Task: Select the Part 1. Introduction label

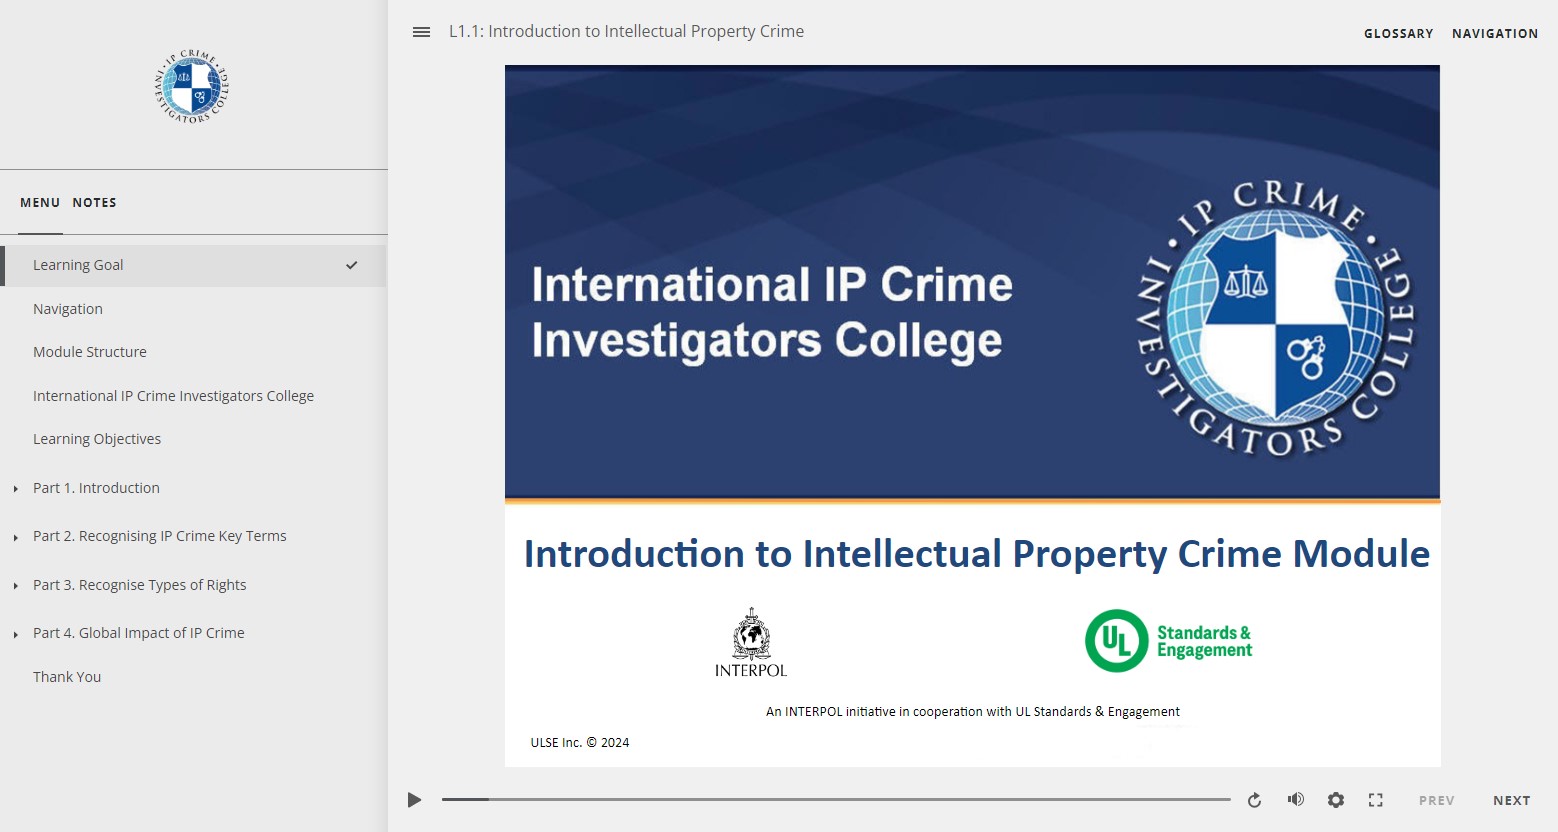Action: pyautogui.click(x=96, y=488)
